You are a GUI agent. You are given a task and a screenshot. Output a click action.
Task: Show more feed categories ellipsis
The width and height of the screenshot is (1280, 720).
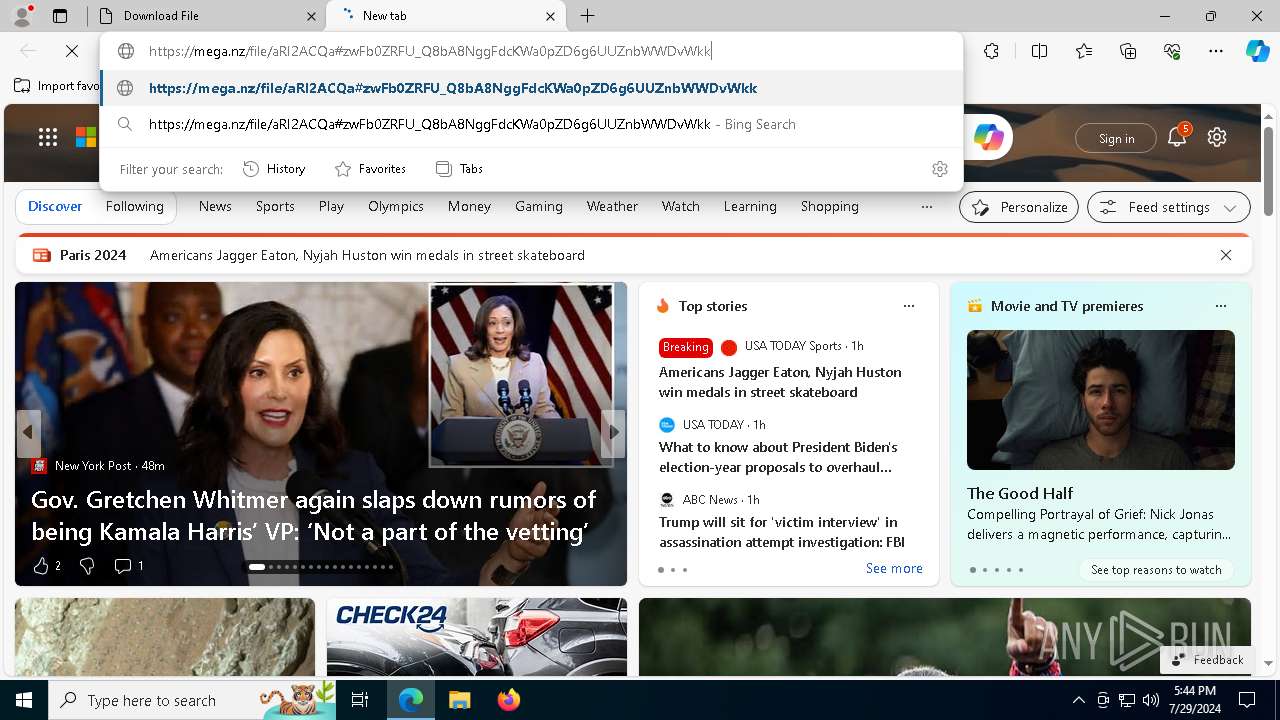pos(927,207)
